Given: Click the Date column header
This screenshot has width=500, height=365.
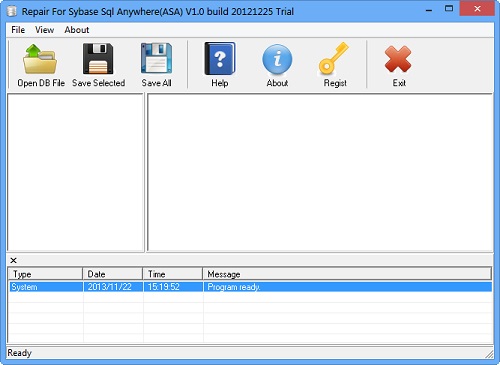Looking at the screenshot, I should coord(112,274).
